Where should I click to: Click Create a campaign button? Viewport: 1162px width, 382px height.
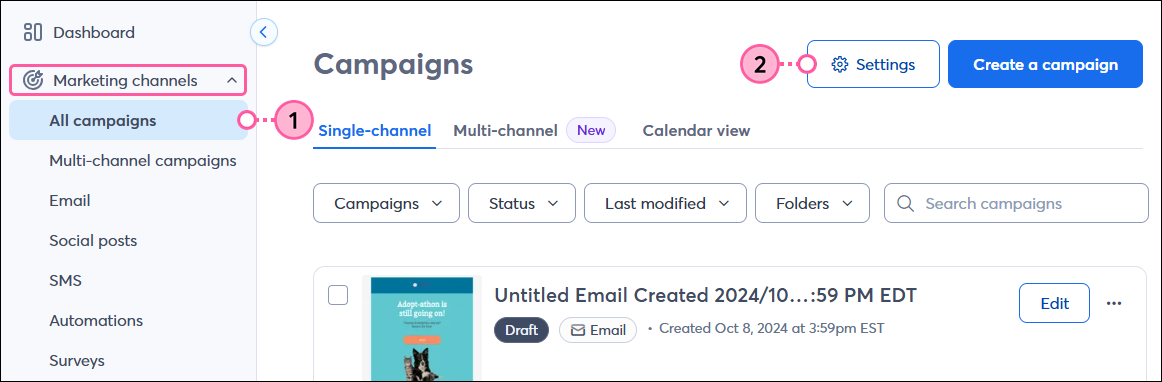[x=1045, y=65]
